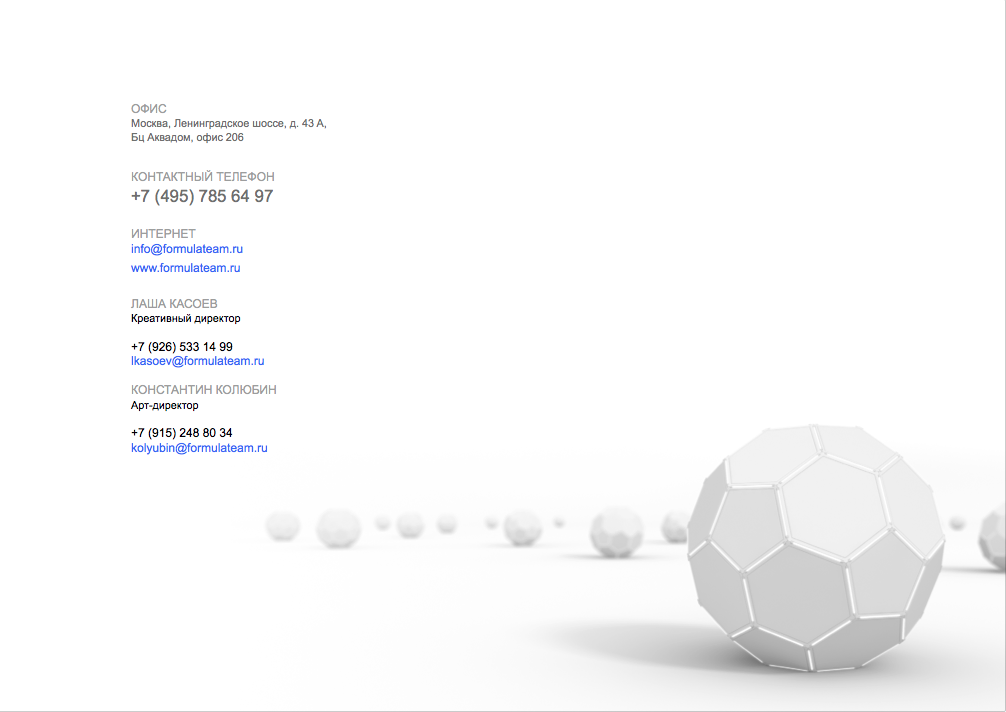
Task: Click the lkasoev@formulateam.ru email address
Action: tap(198, 361)
